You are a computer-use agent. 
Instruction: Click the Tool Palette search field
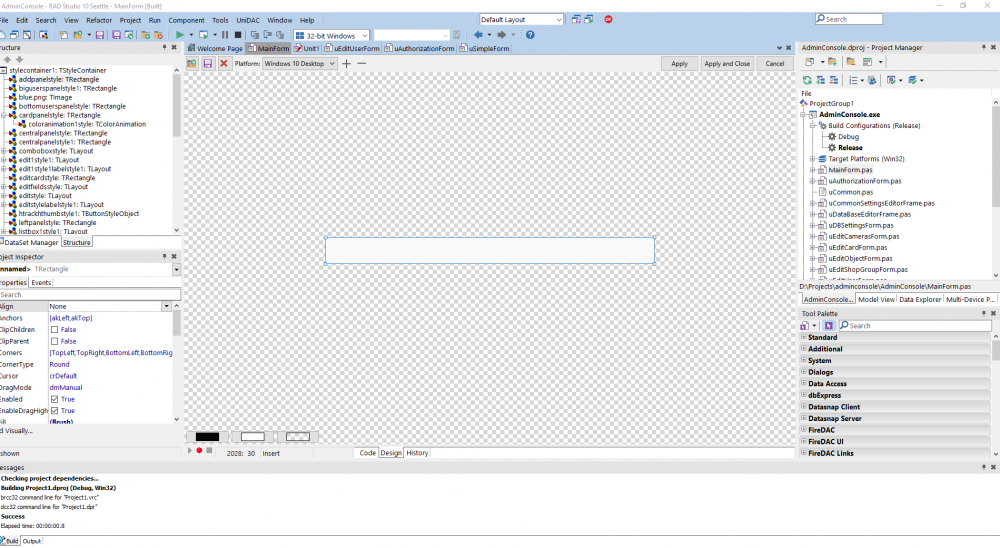[915, 325]
